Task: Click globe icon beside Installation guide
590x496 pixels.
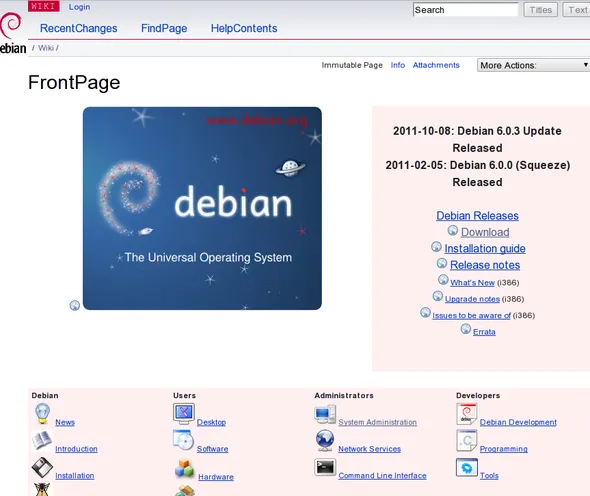Action: [x=436, y=246]
